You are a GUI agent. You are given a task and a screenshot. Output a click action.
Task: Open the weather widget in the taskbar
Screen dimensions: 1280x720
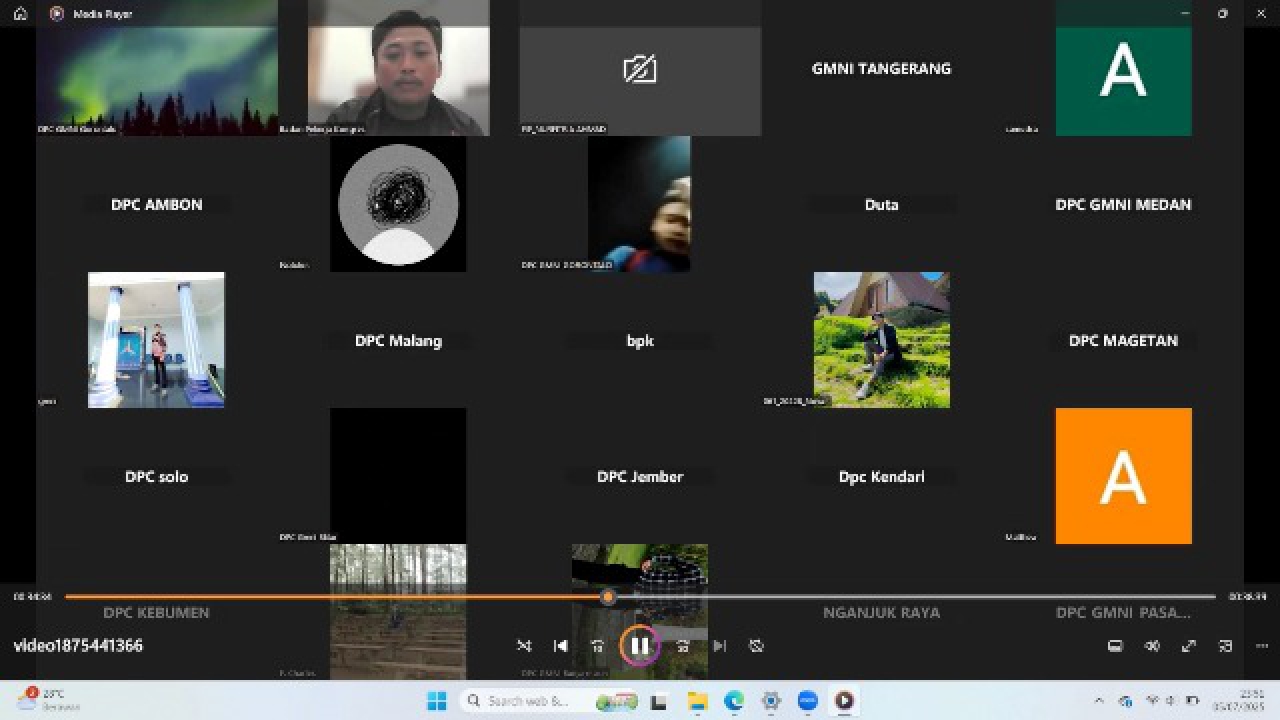45,700
